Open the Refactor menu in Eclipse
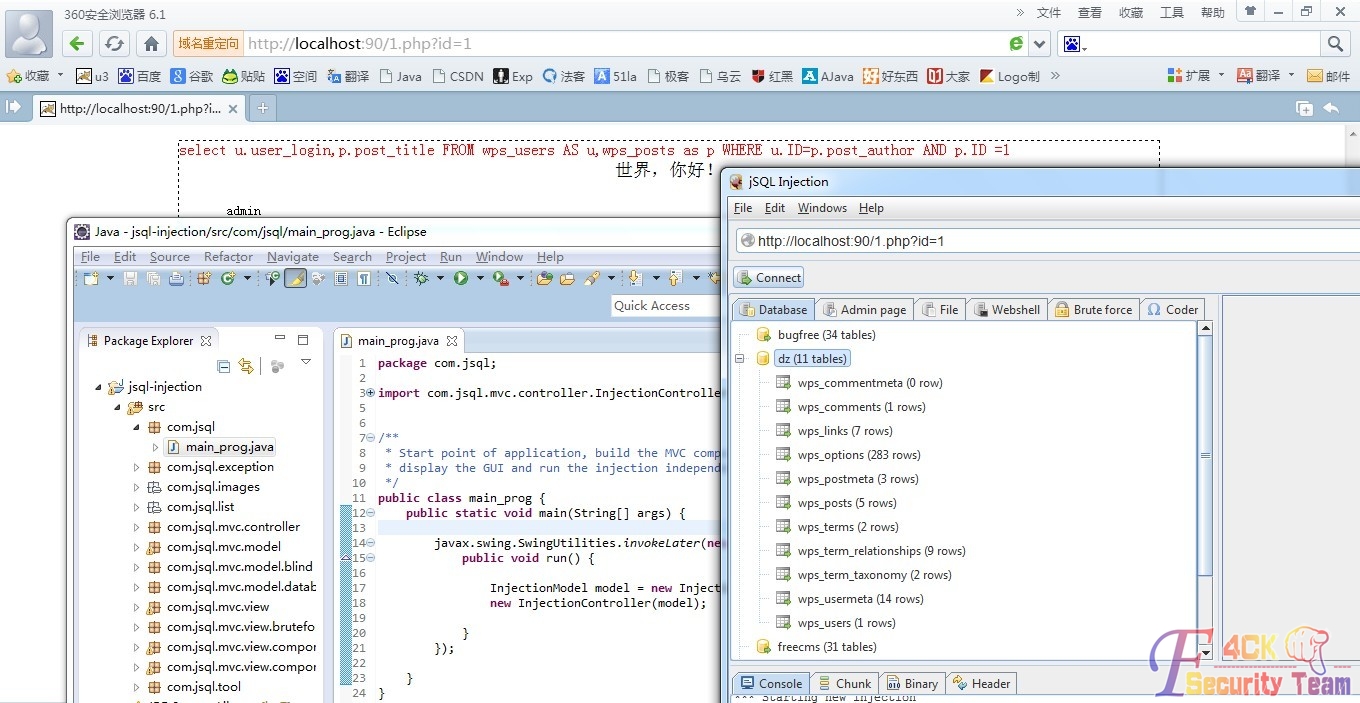 (227, 257)
